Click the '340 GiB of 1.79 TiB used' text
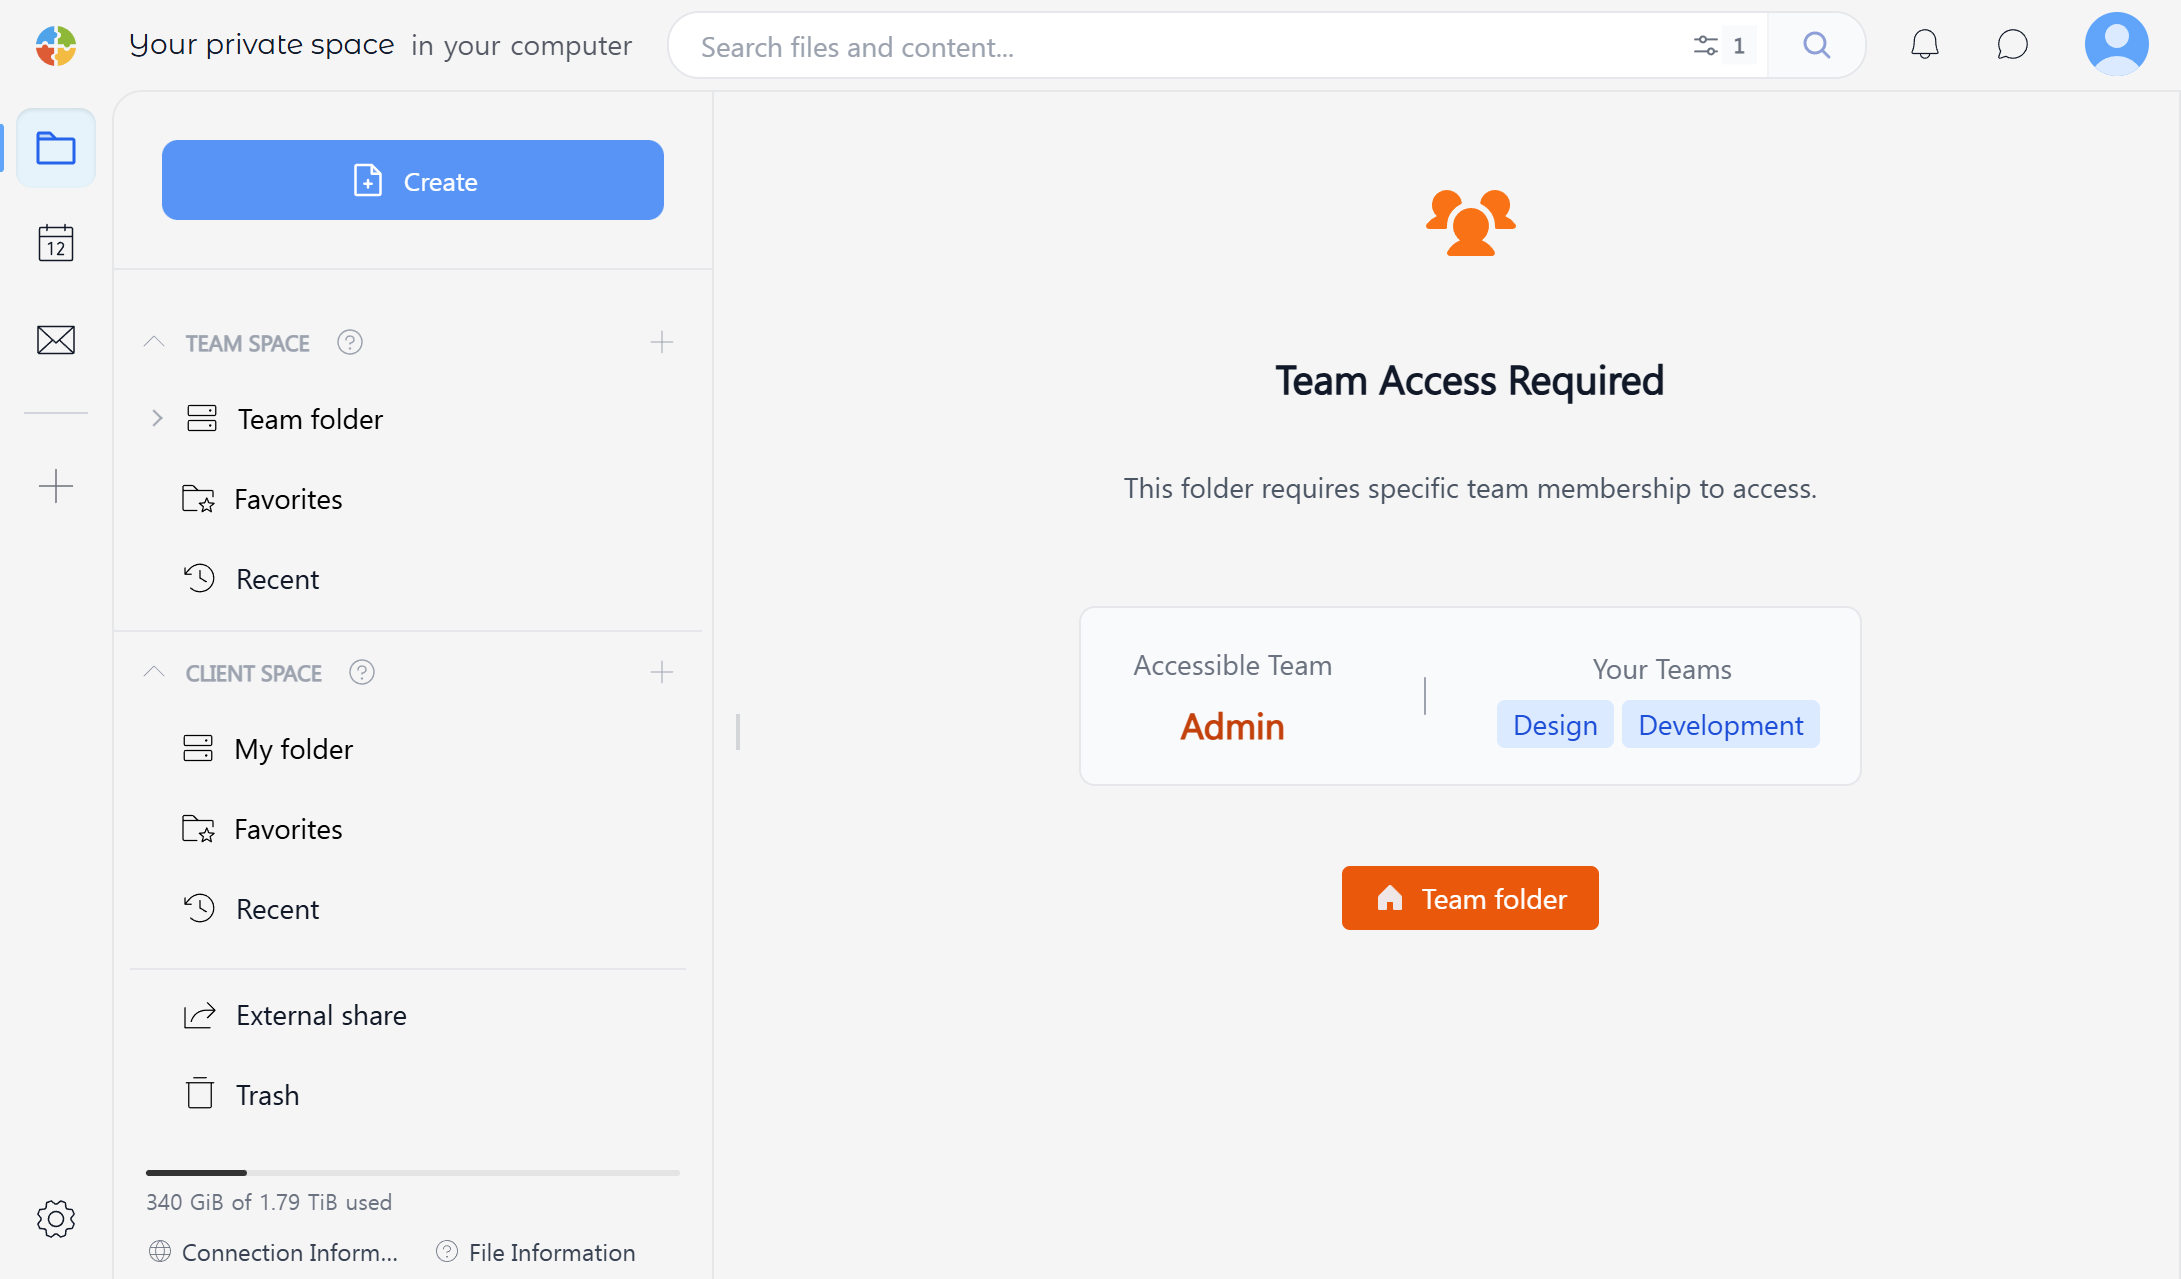2181x1279 pixels. tap(269, 1202)
